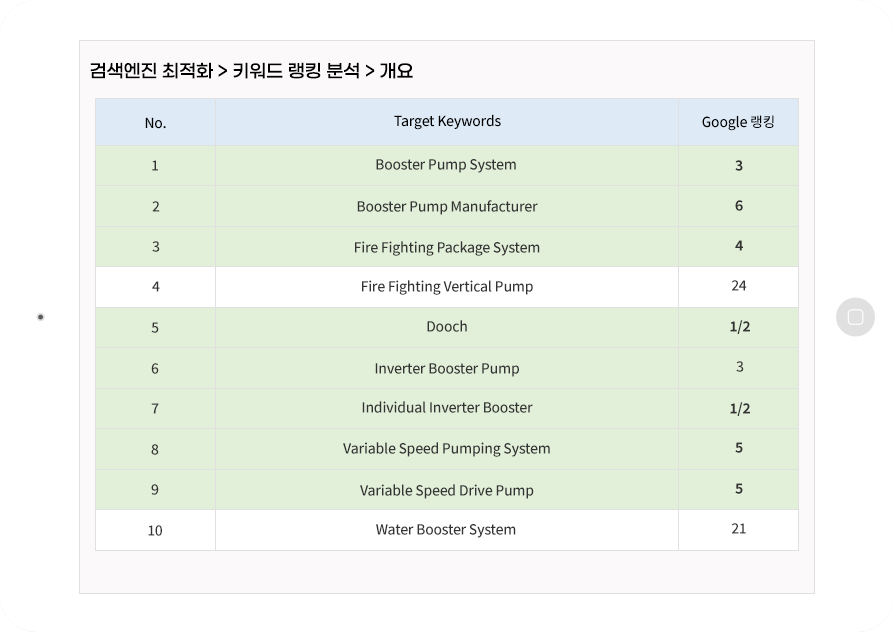
Task: Select the 'Variable Speed Pumping System' cell
Action: pyautogui.click(x=447, y=449)
